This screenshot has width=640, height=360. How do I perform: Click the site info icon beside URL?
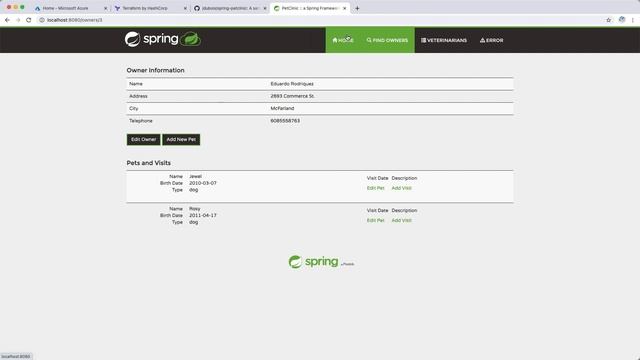tap(42, 20)
